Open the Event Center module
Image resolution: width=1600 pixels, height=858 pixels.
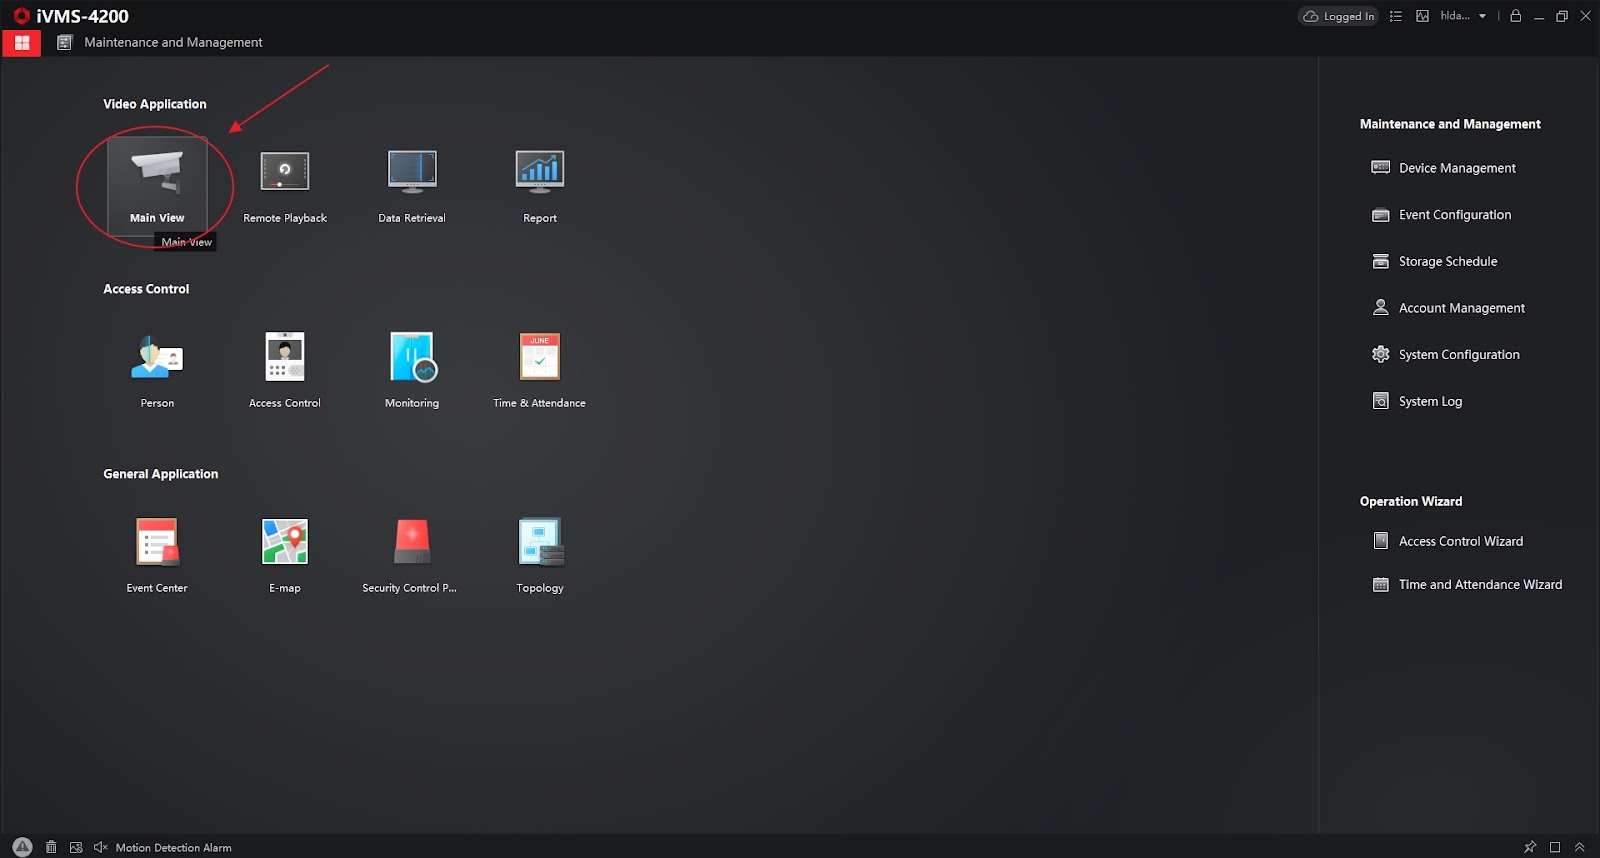157,555
